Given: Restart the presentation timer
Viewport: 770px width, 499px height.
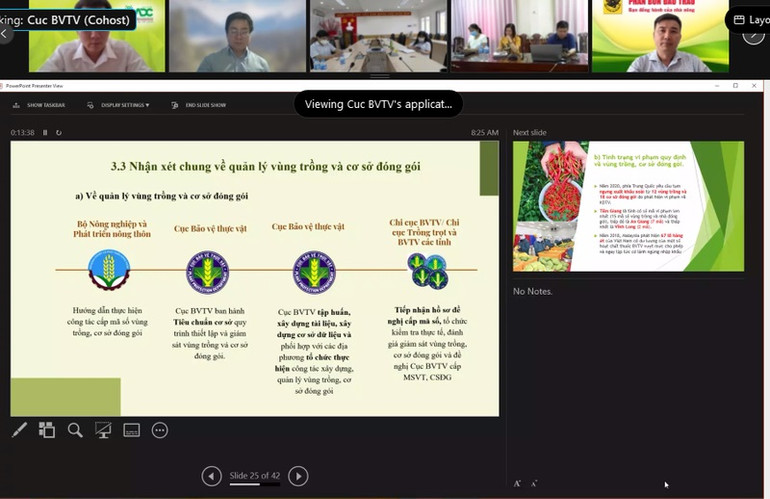Looking at the screenshot, I should (x=58, y=132).
